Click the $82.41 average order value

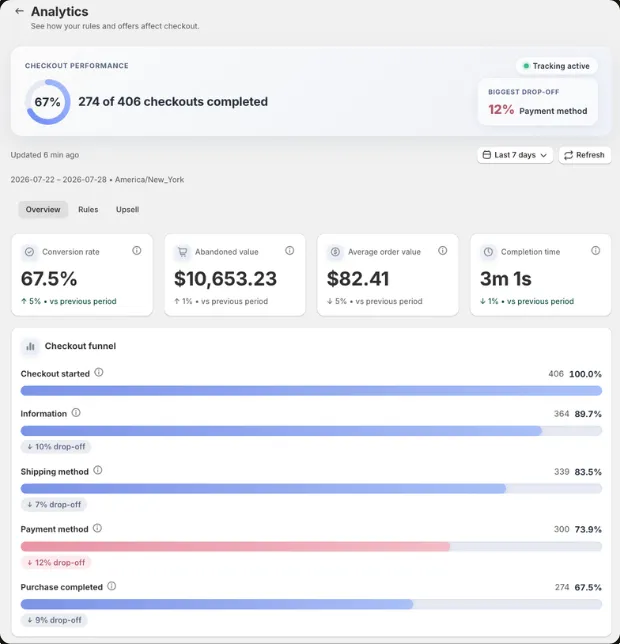[358, 278]
